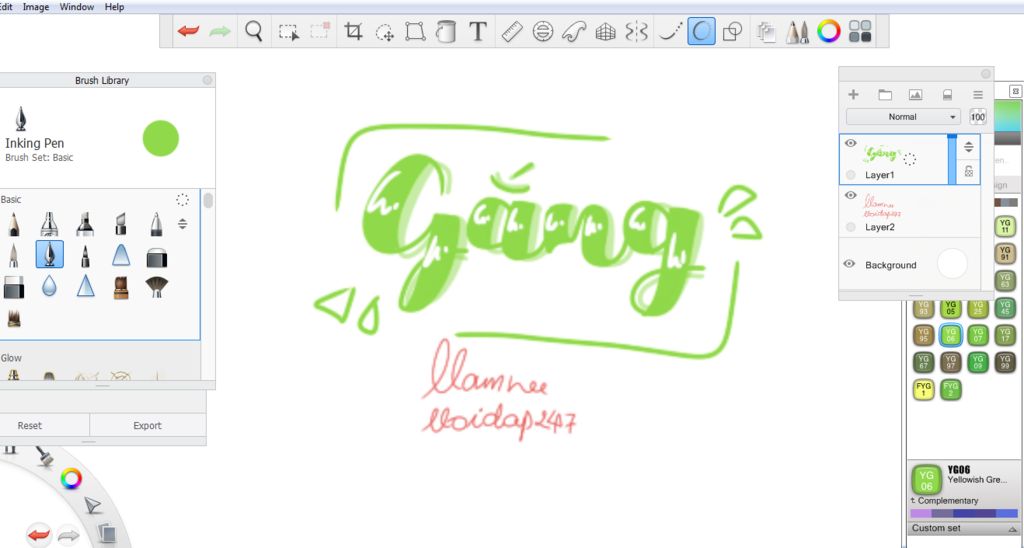The width and height of the screenshot is (1024, 548).
Task: Select the FYG1 fluorescent yellow swatch
Action: [923, 390]
